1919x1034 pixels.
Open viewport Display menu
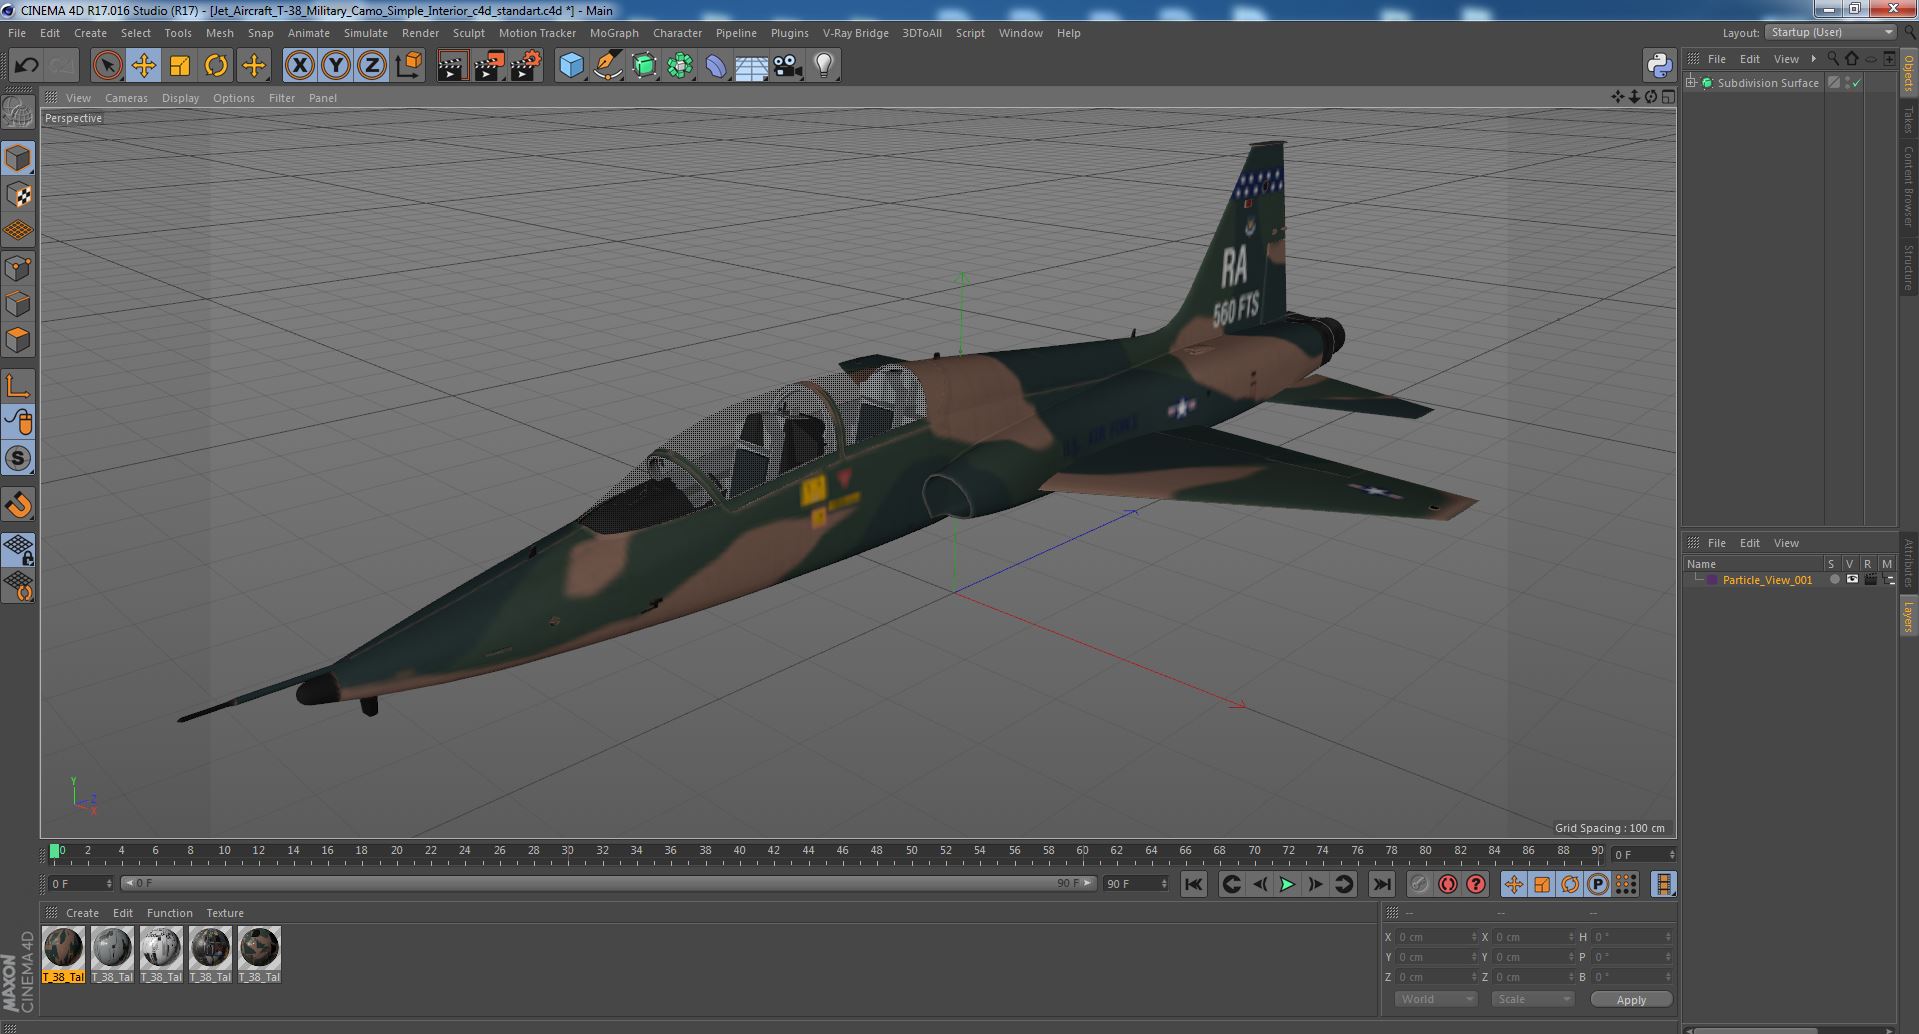tap(180, 98)
